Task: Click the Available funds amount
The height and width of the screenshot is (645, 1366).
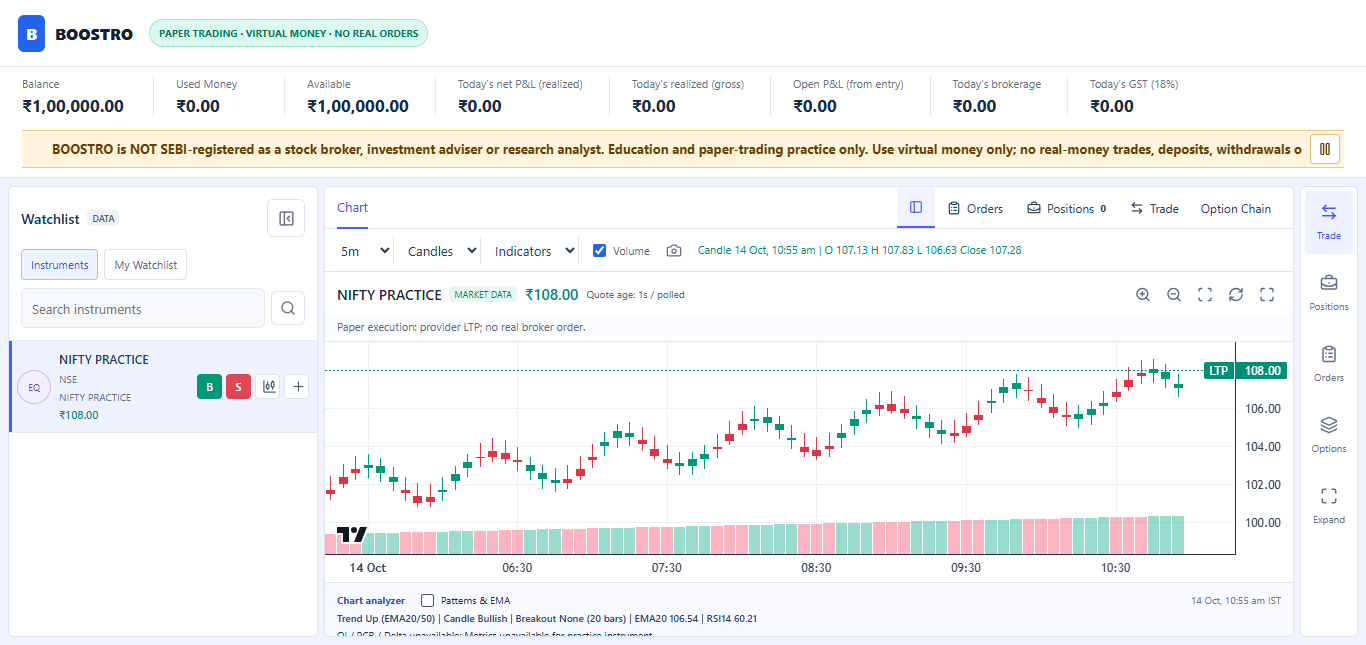Action: coord(358,106)
